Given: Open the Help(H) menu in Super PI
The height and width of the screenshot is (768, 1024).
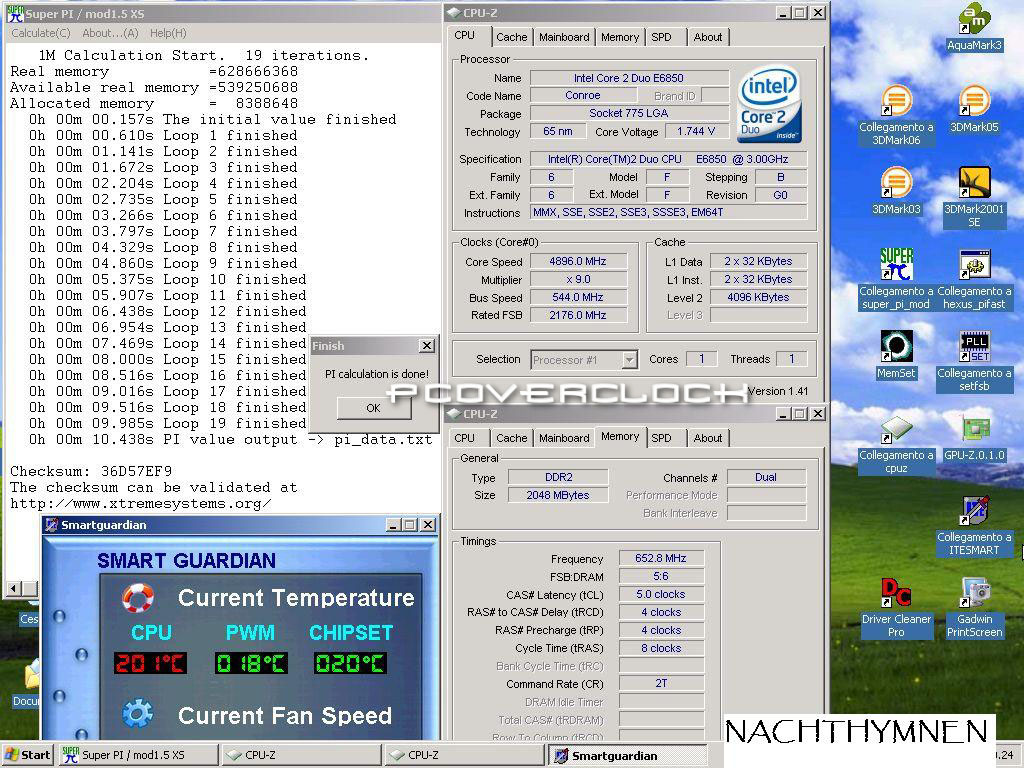Looking at the screenshot, I should tap(168, 33).
